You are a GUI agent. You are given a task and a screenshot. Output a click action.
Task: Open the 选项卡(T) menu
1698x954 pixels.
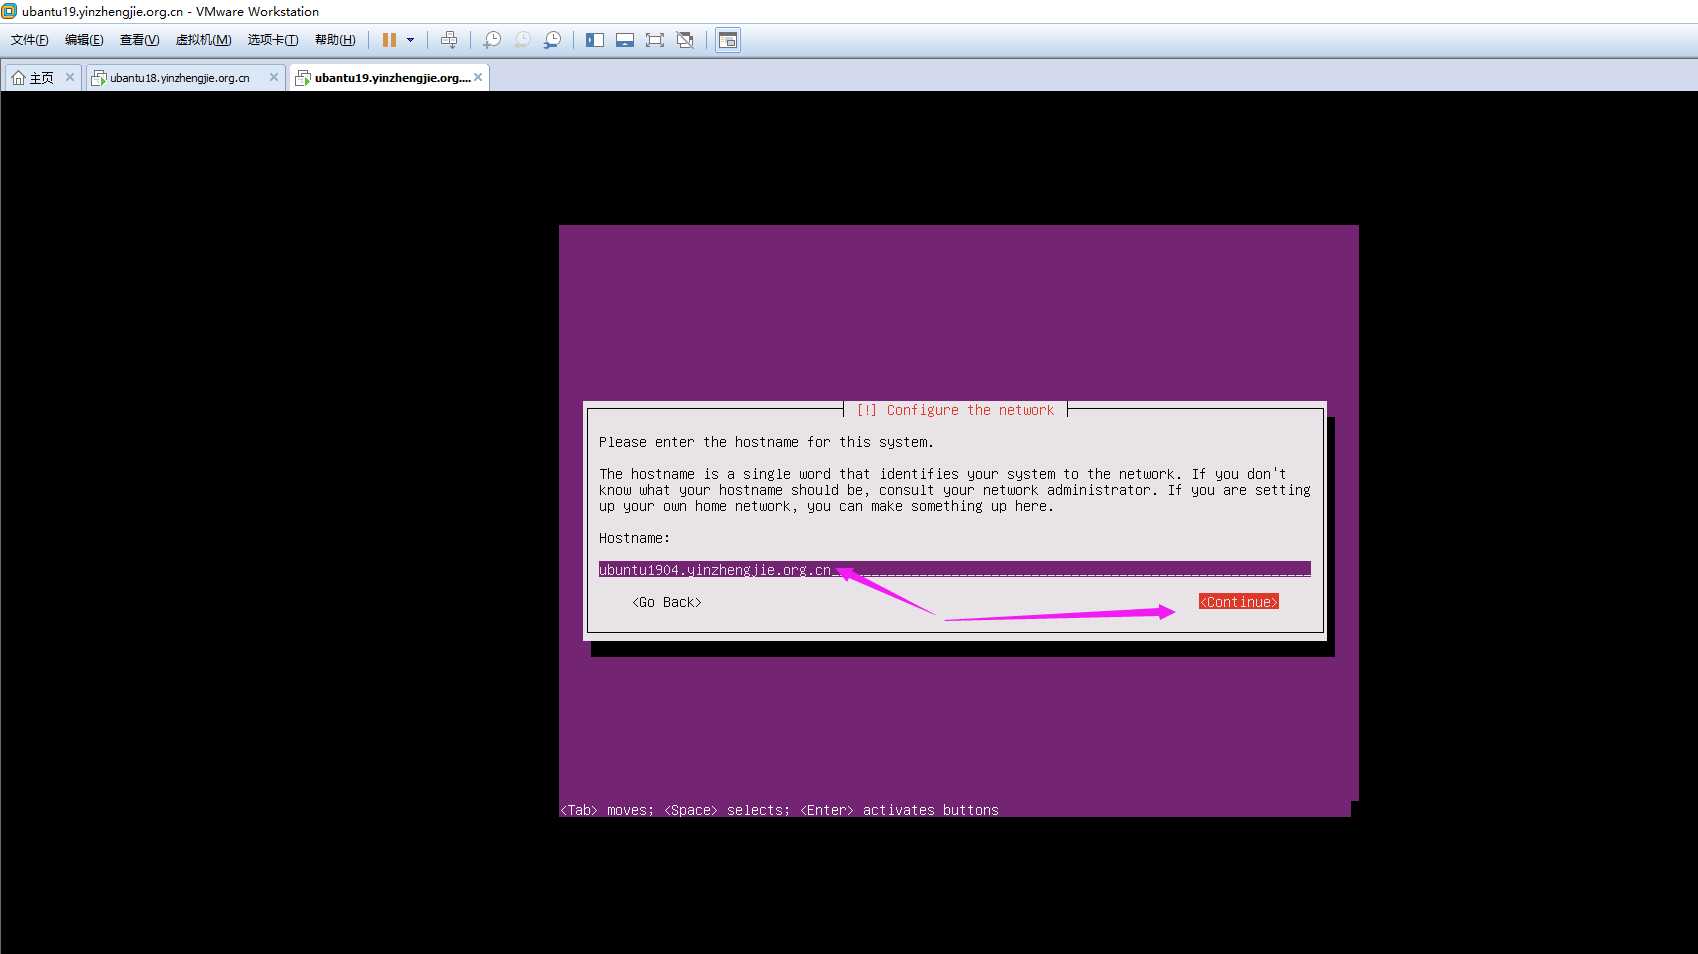pyautogui.click(x=273, y=40)
